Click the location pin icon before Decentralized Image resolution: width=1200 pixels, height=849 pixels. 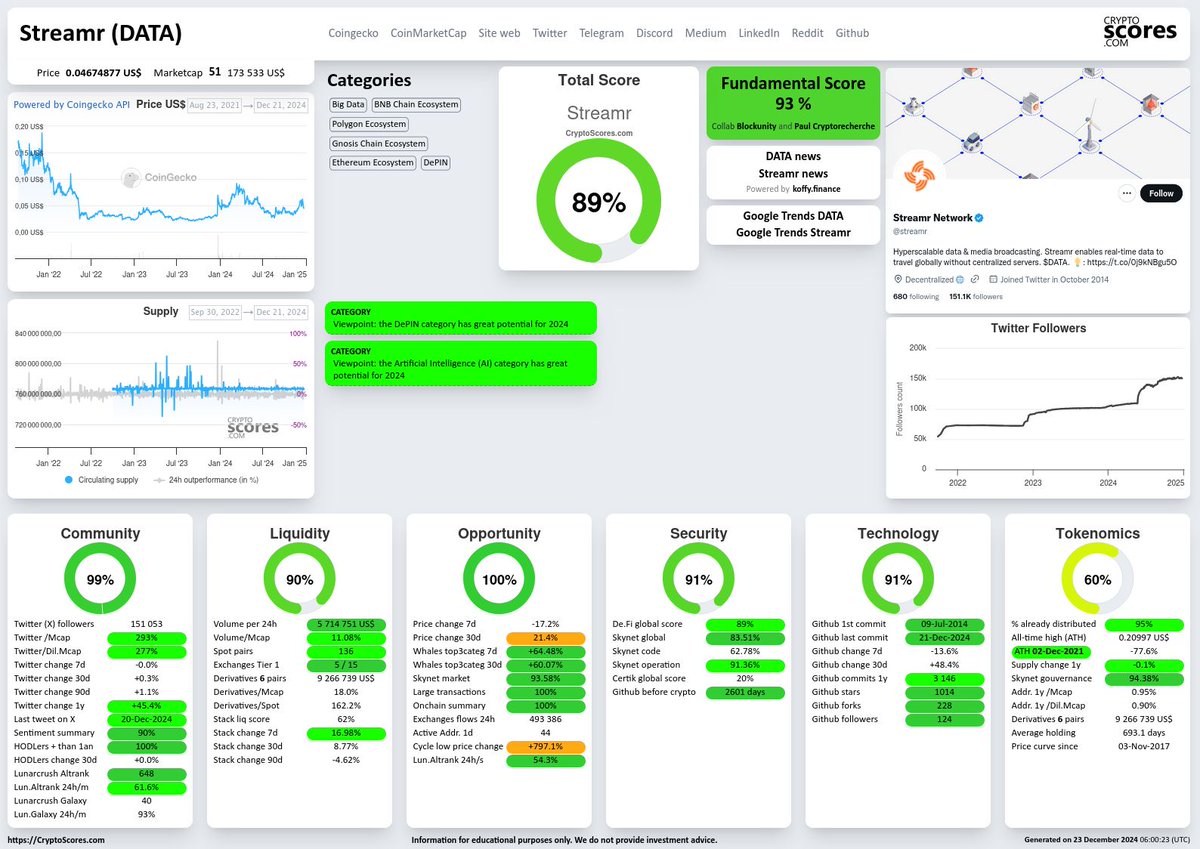(898, 280)
